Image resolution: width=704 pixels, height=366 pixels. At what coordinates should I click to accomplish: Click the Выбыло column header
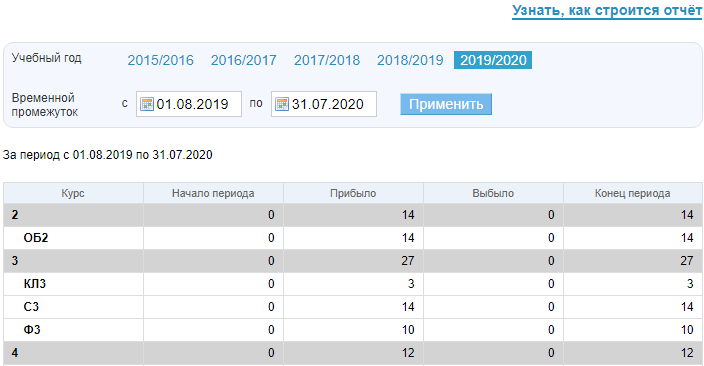[x=493, y=193]
